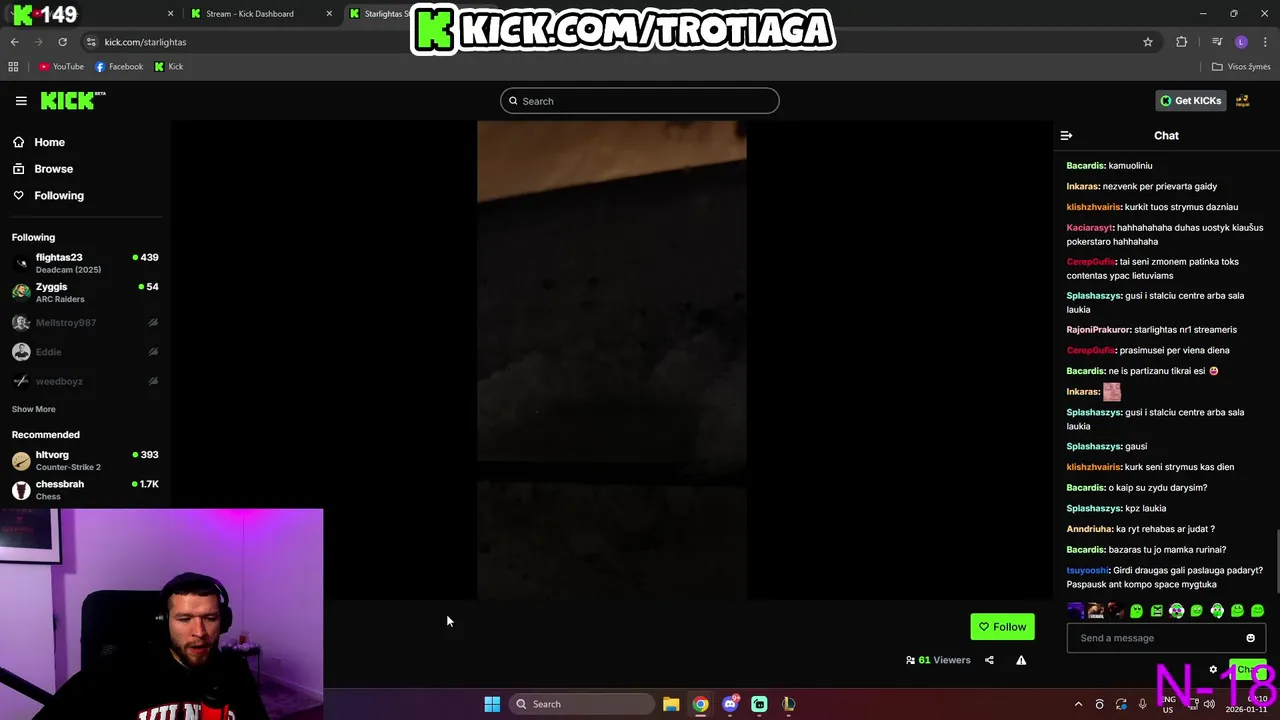Click the 61 Viewers count
This screenshot has width=1280, height=720.
tap(938, 660)
